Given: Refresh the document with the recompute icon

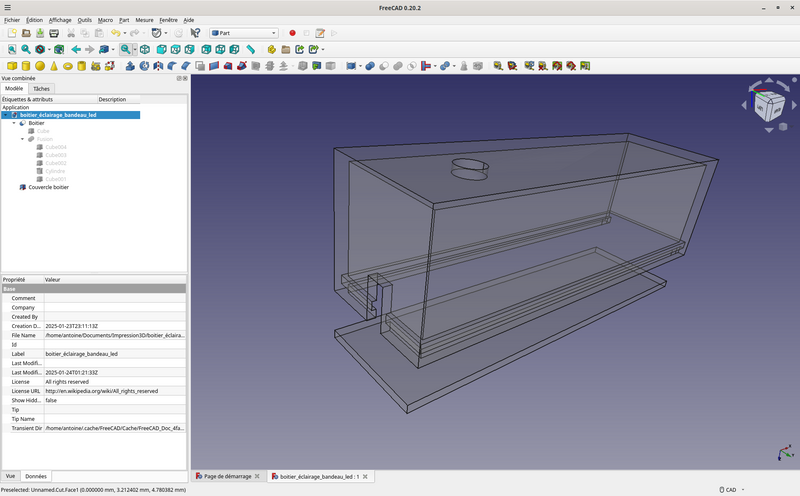Looking at the screenshot, I should [178, 33].
